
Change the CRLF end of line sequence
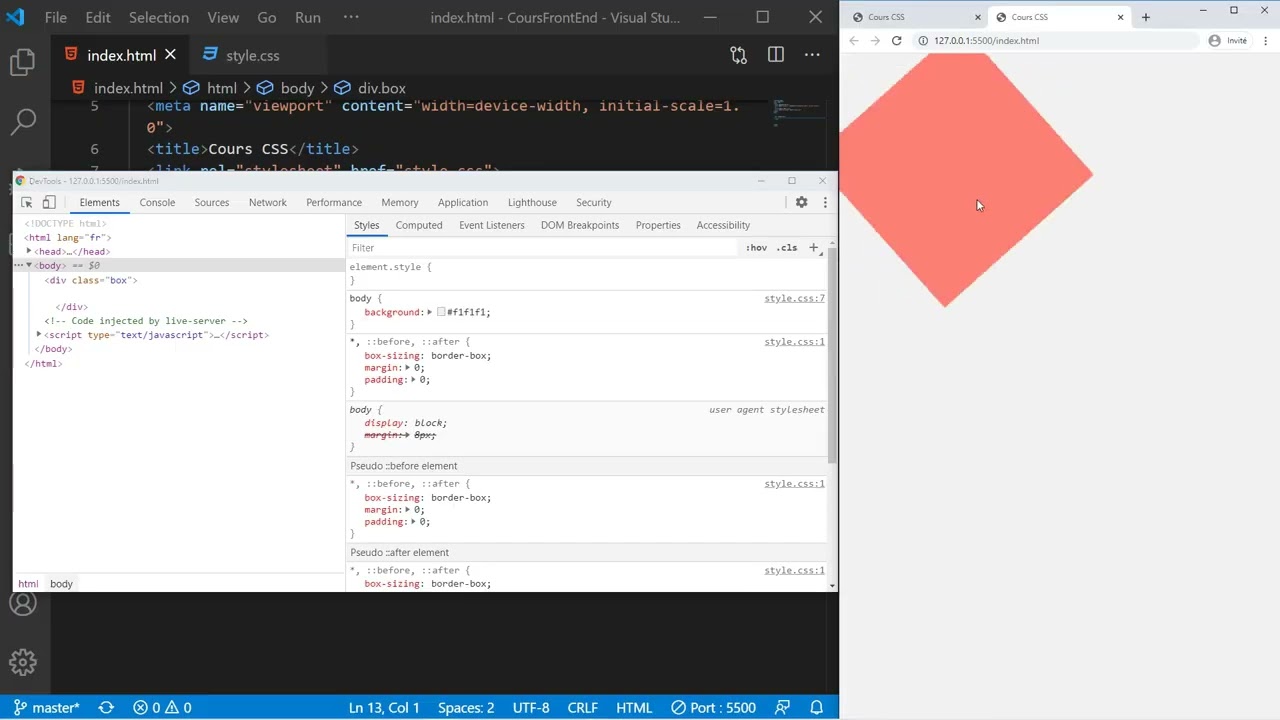pos(583,708)
